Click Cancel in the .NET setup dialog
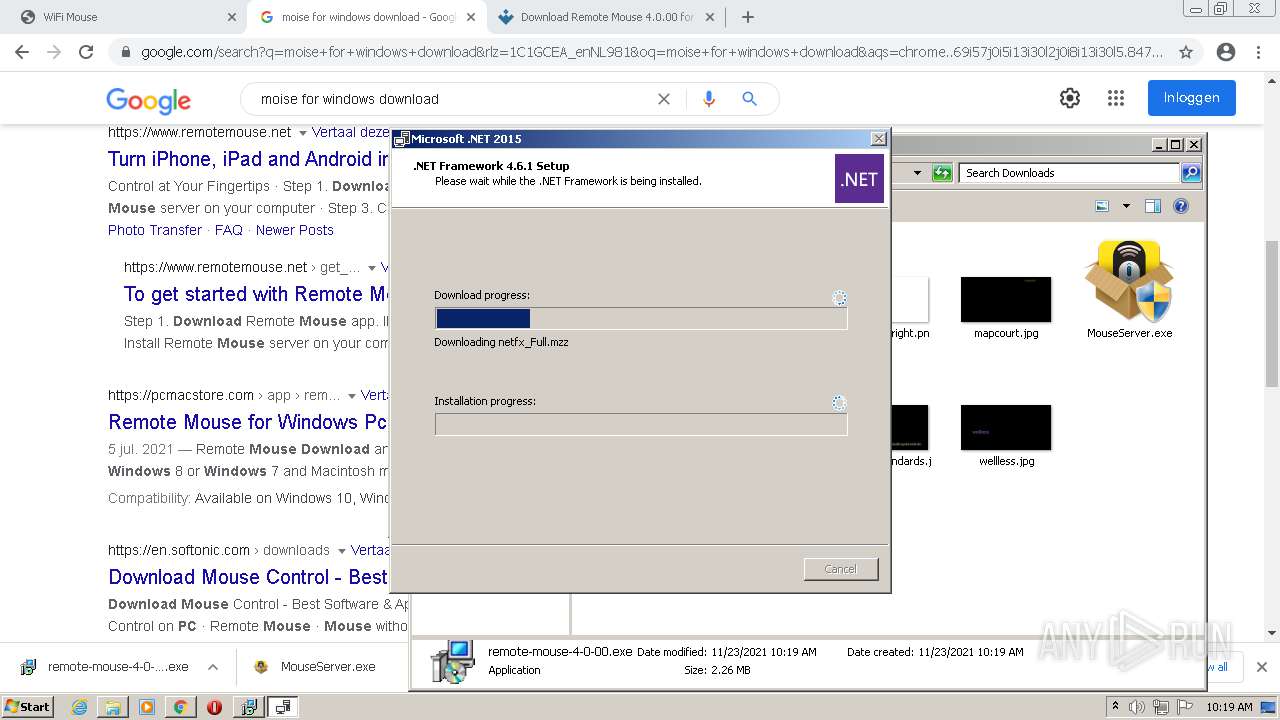 pyautogui.click(x=841, y=569)
